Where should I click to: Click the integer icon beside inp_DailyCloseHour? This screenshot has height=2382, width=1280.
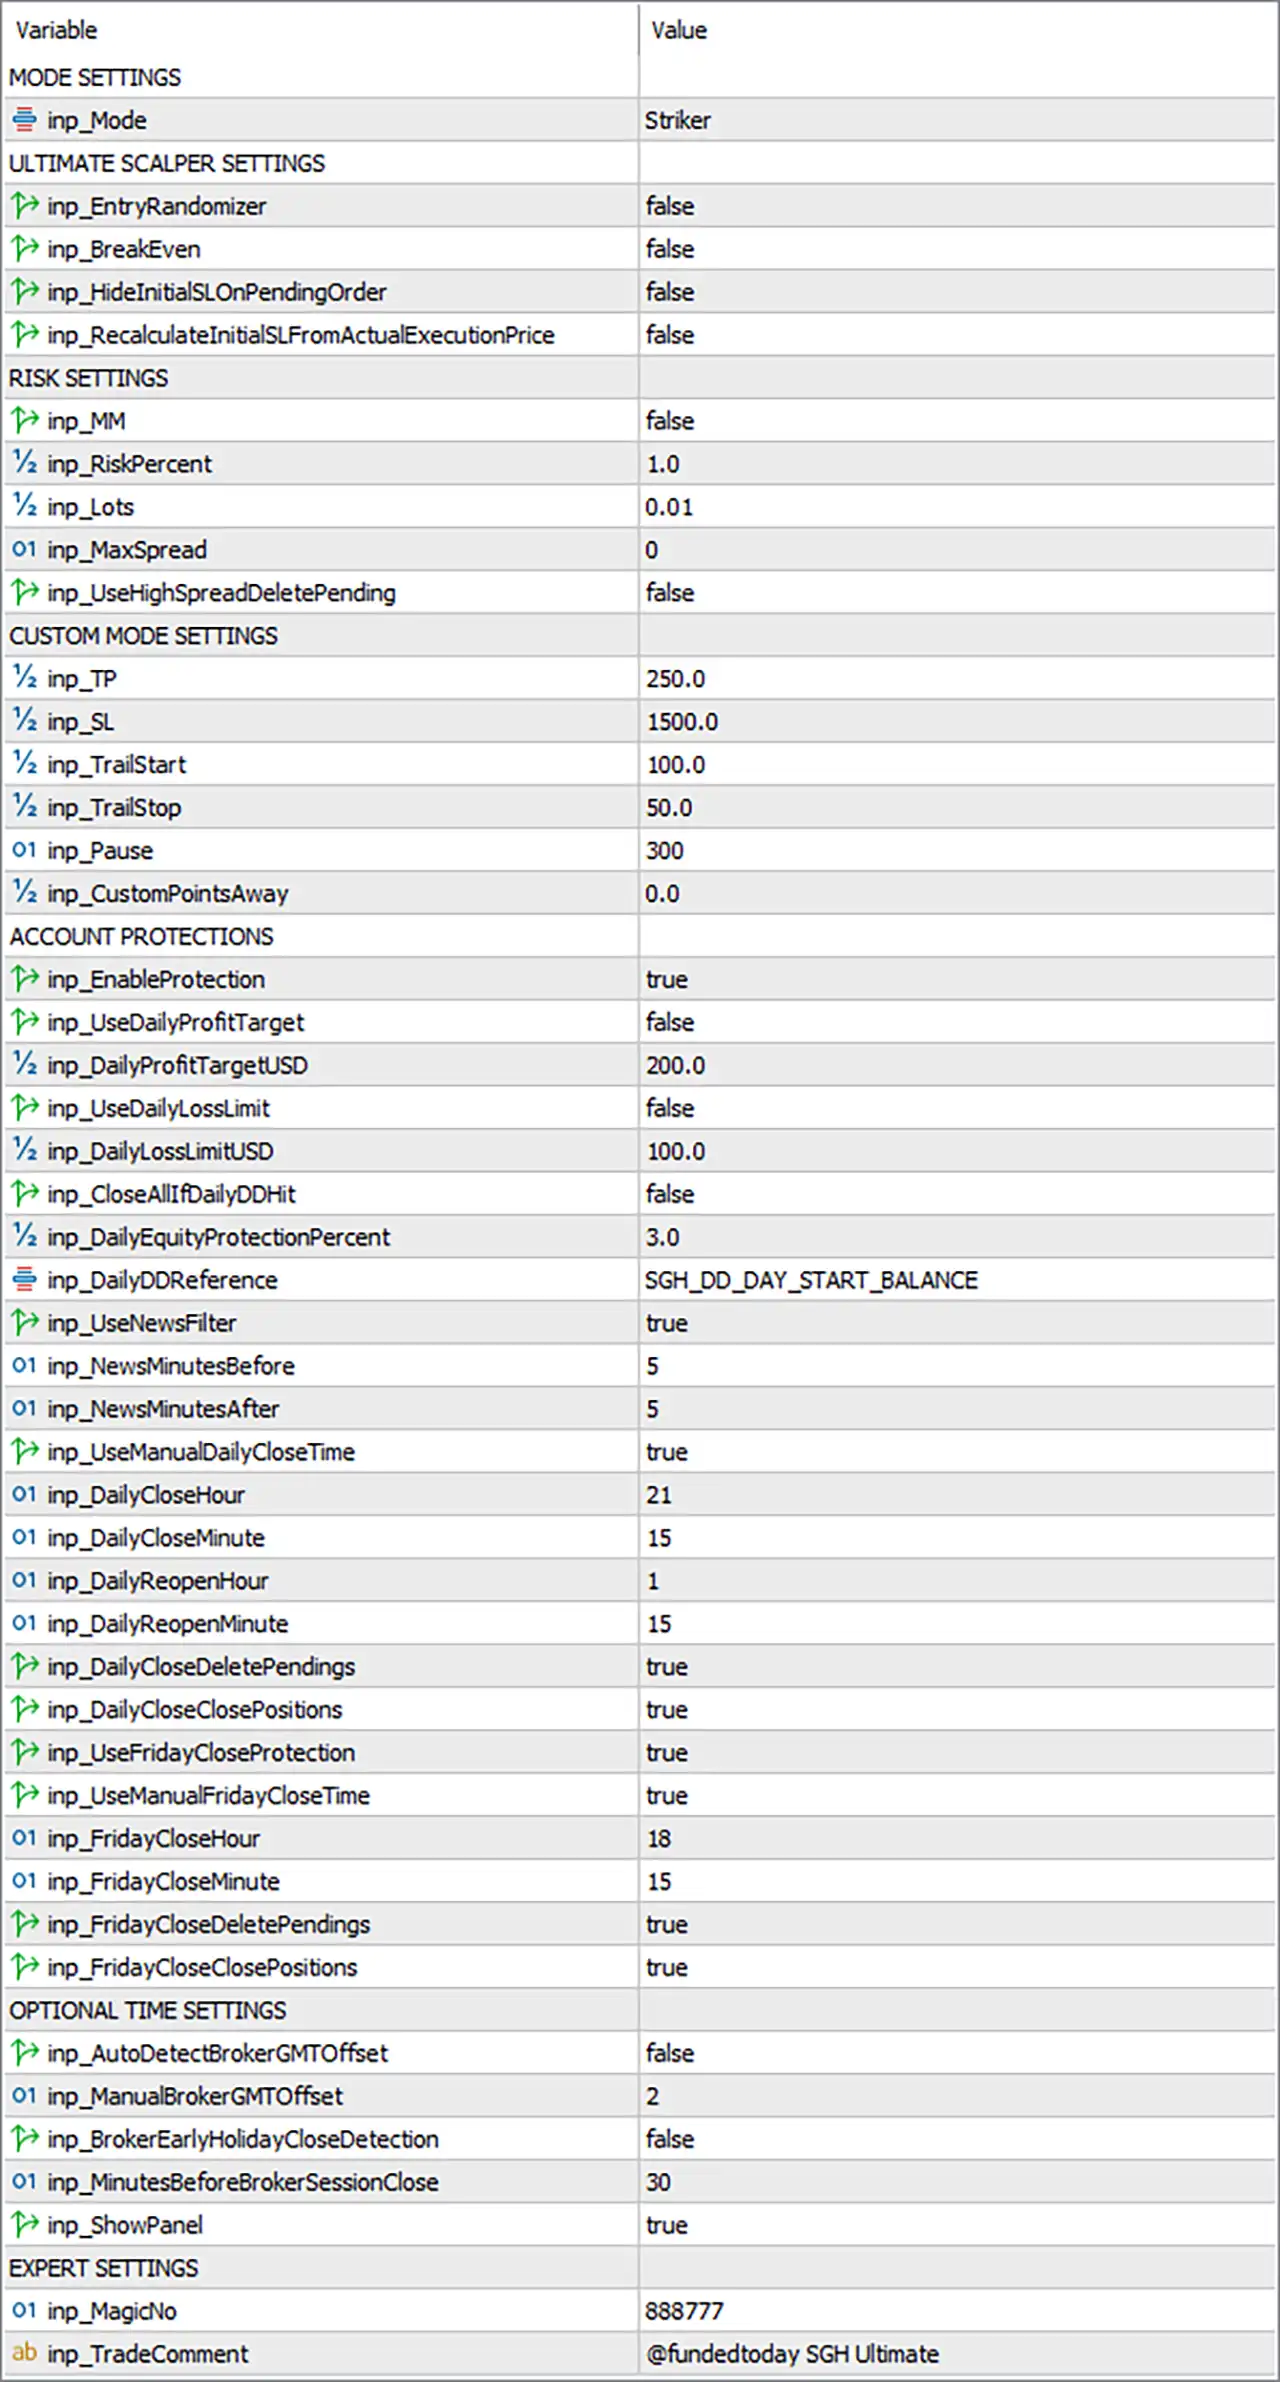pyautogui.click(x=25, y=1494)
